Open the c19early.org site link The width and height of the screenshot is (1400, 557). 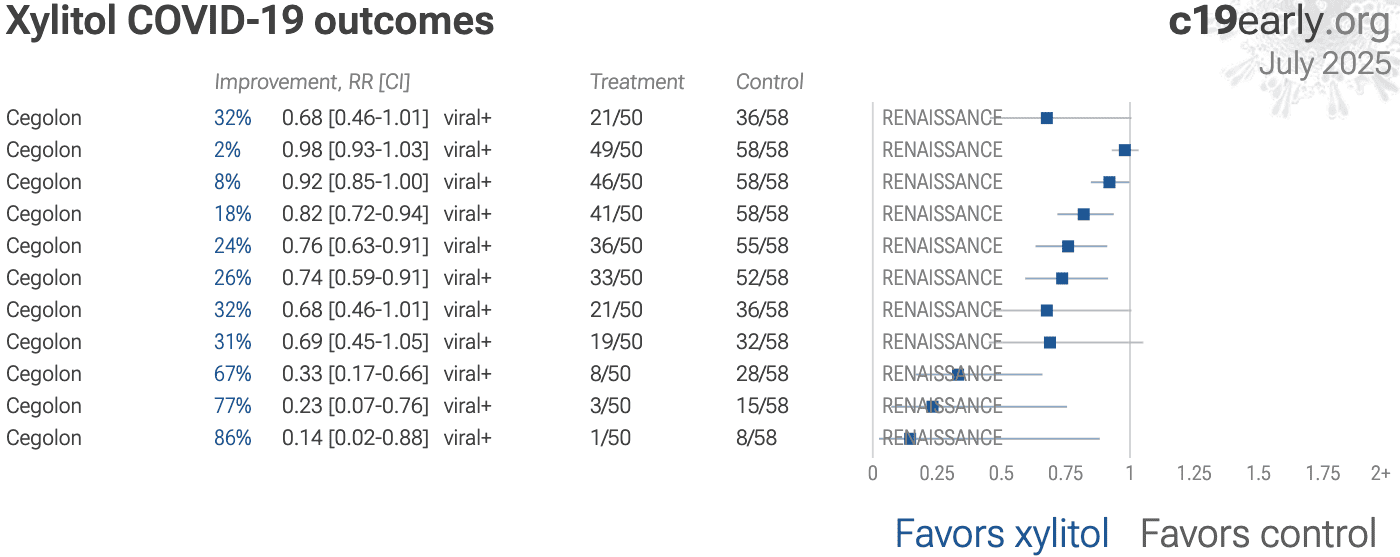[x=1279, y=22]
